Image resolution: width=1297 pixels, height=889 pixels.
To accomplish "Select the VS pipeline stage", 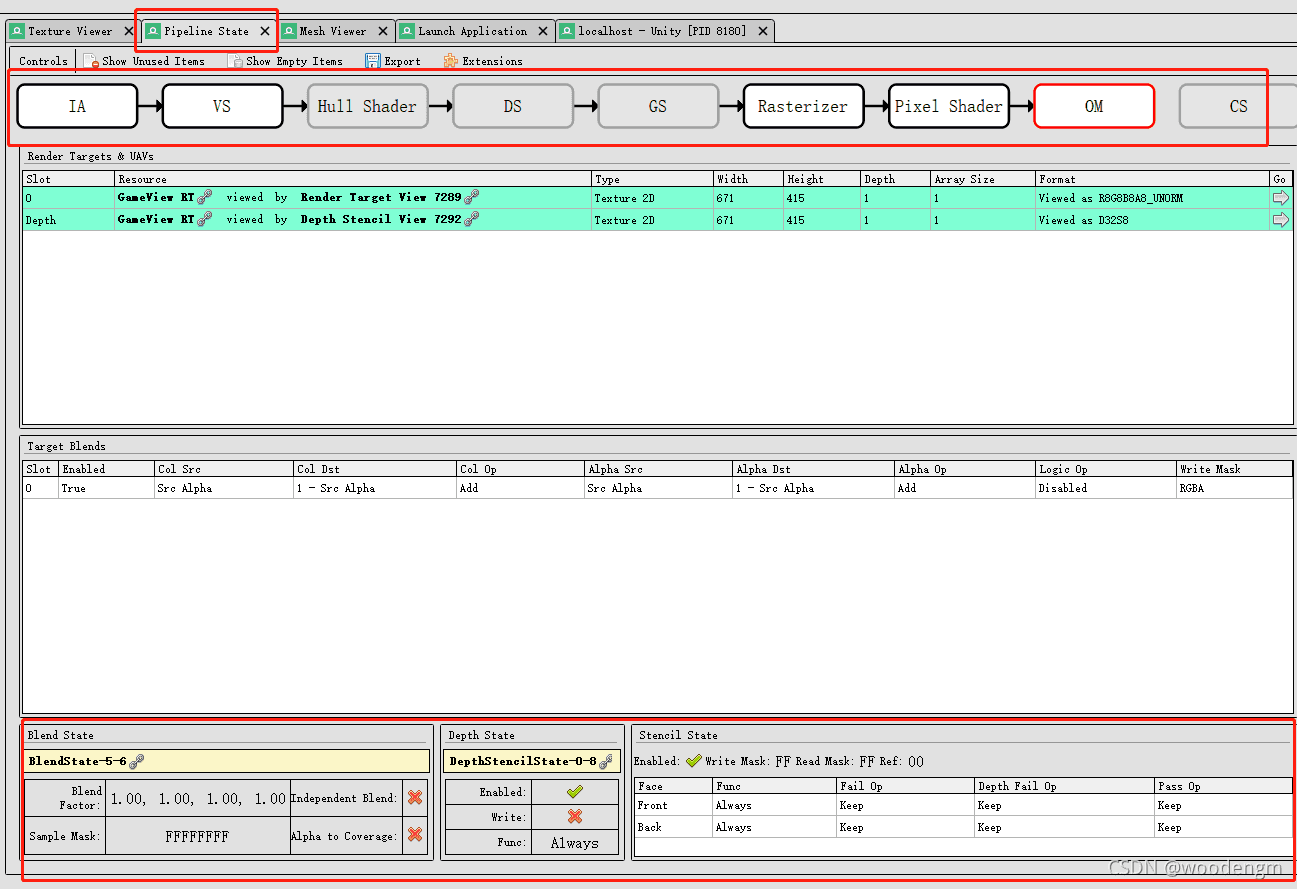I will tap(222, 106).
